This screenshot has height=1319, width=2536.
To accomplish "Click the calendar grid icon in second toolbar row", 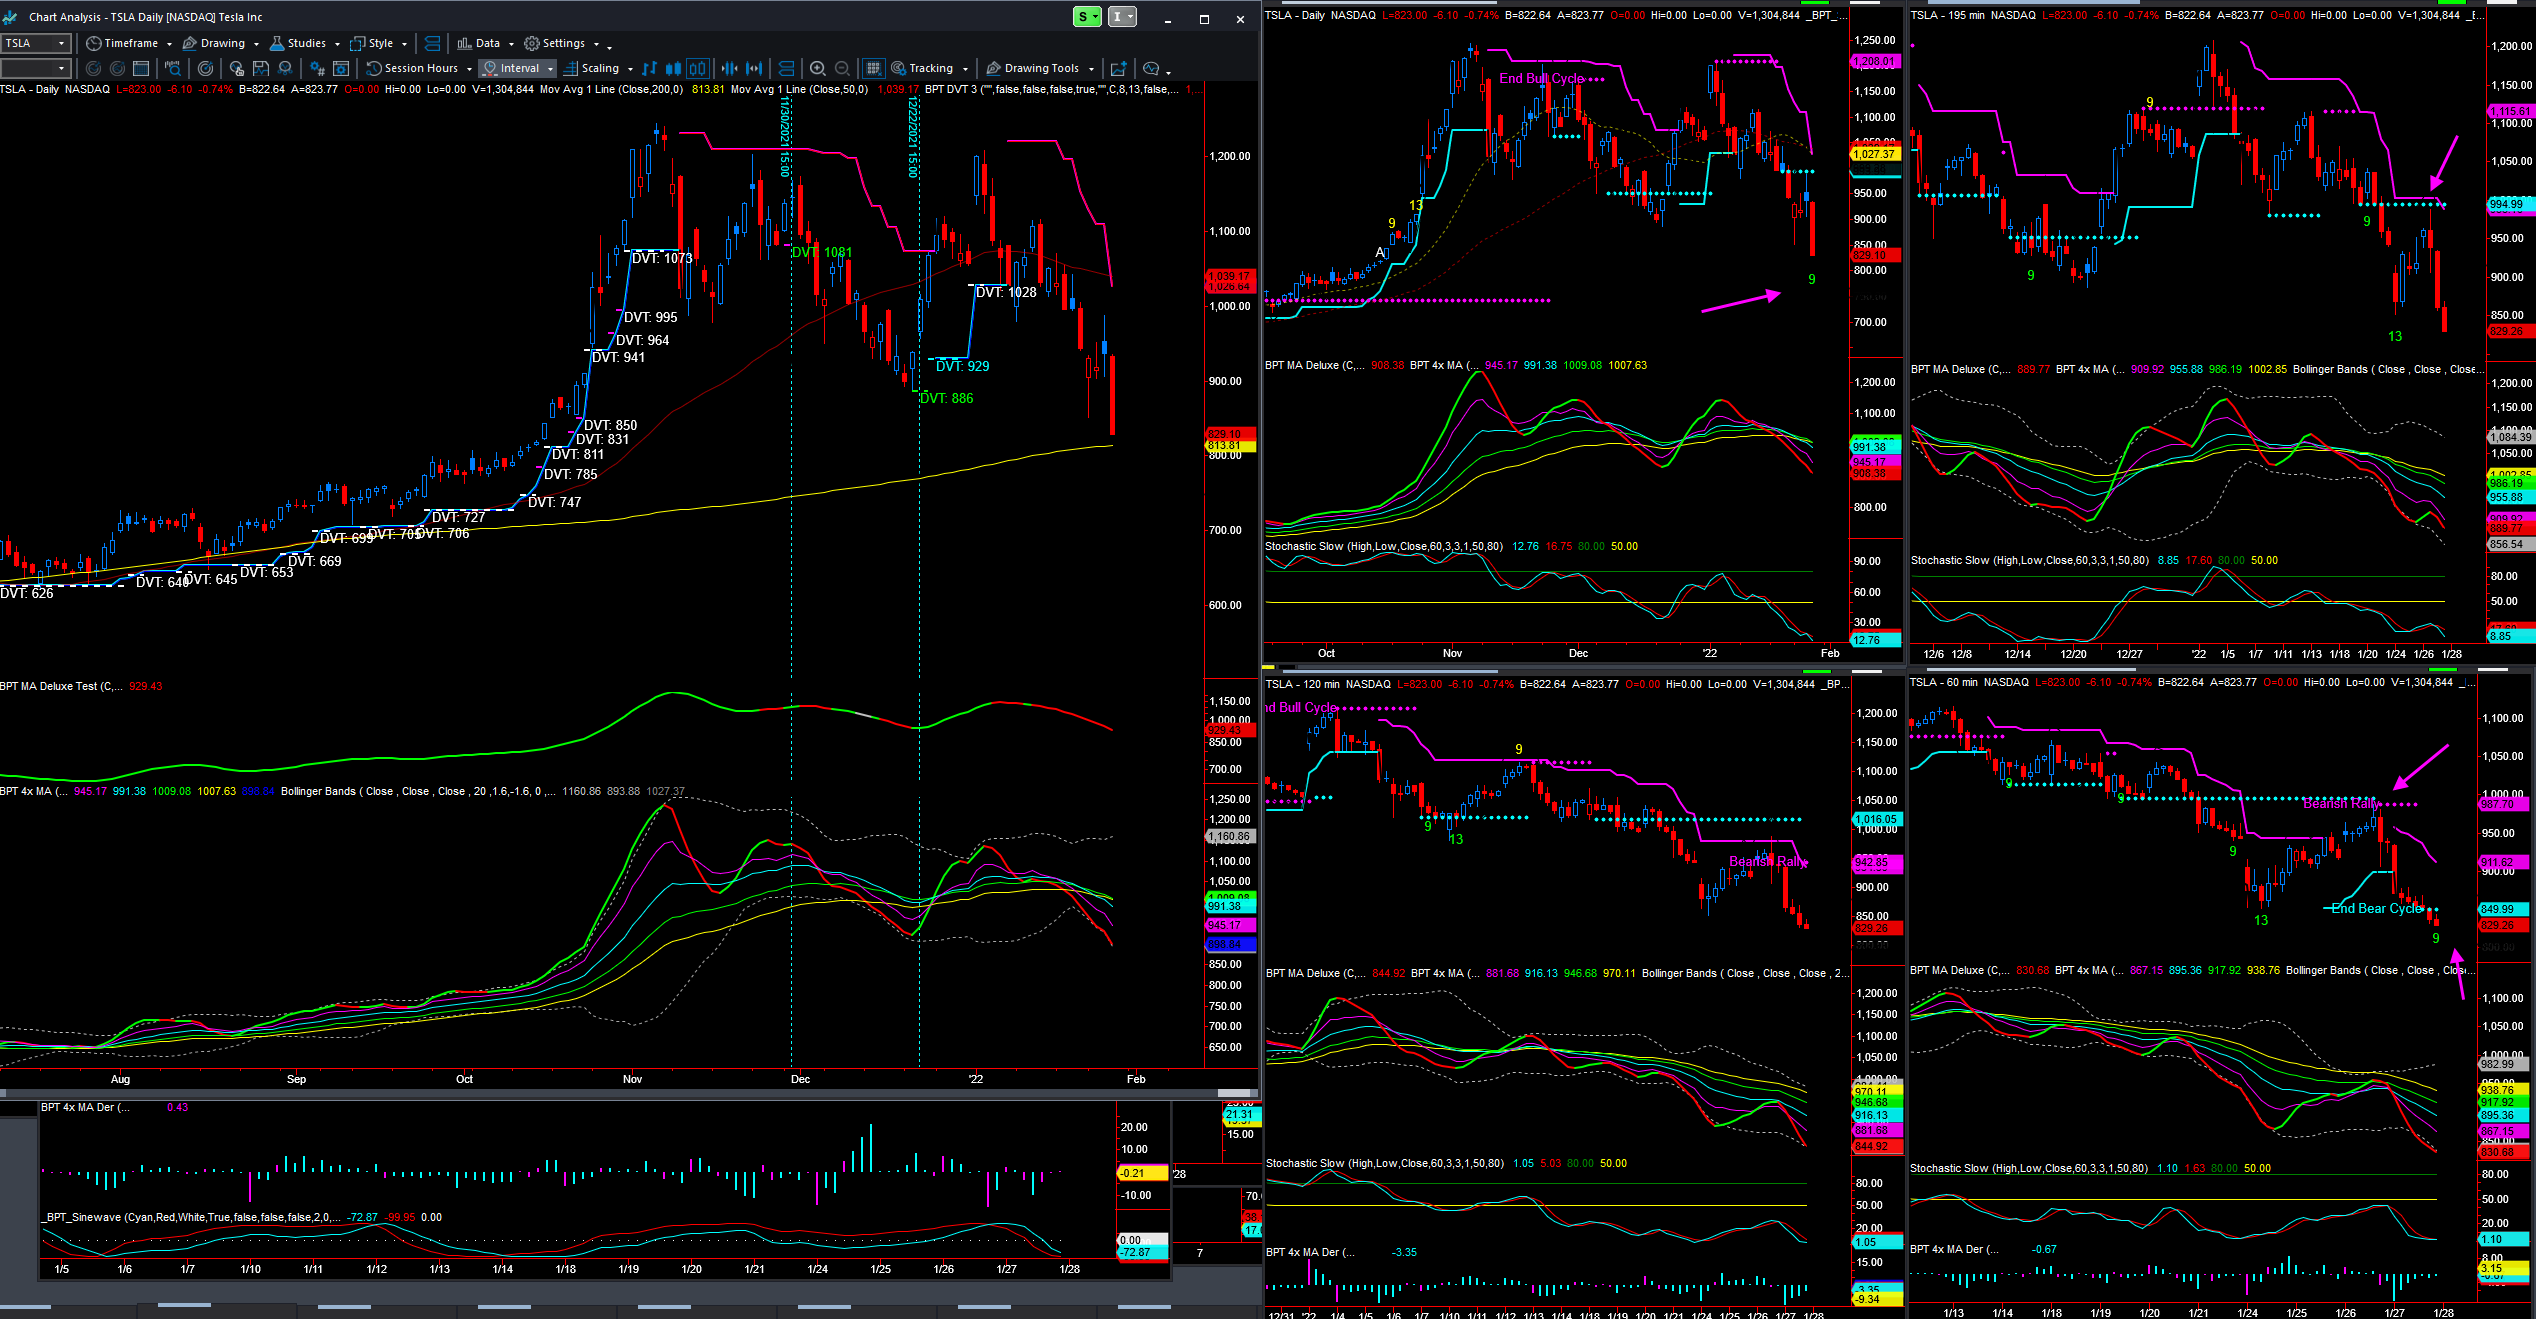I will 141,68.
